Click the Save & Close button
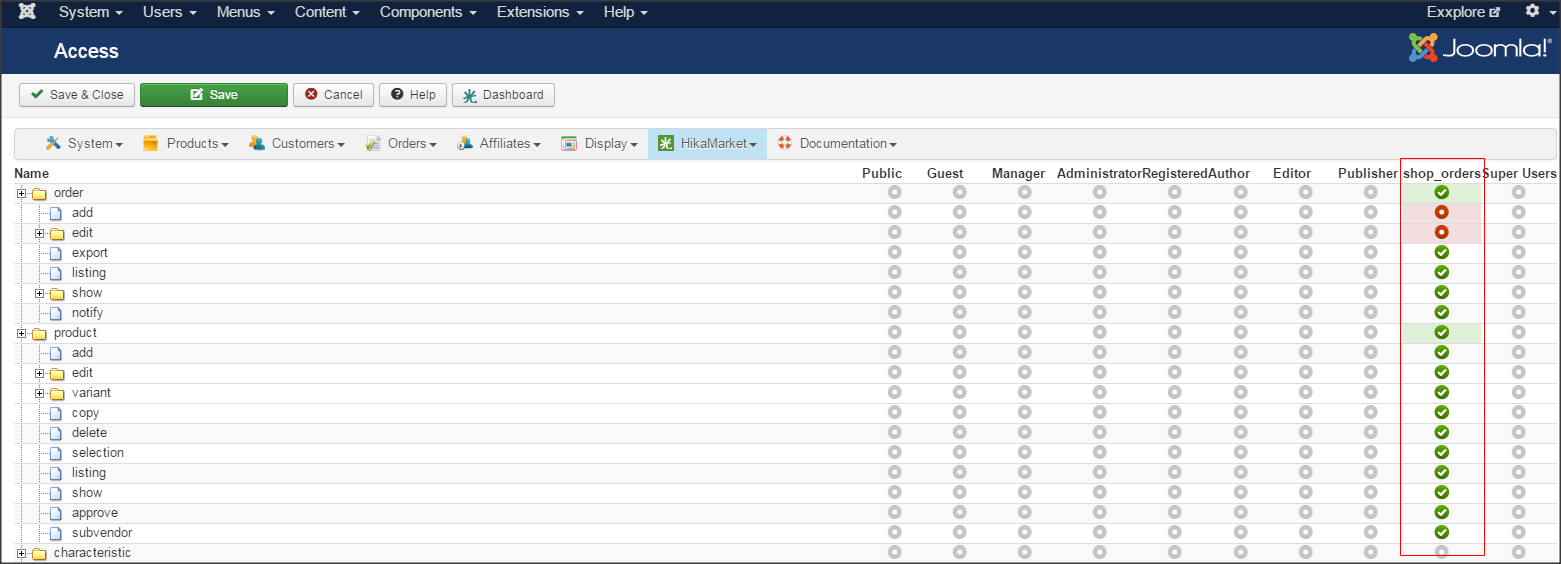Viewport: 1561px width, 564px height. pos(77,95)
